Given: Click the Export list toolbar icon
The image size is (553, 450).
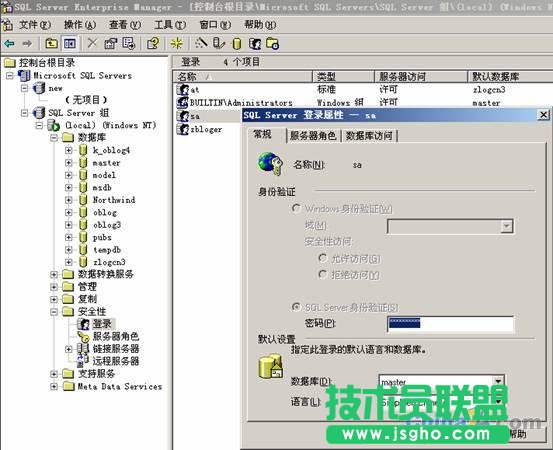Looking at the screenshot, I should 129,43.
